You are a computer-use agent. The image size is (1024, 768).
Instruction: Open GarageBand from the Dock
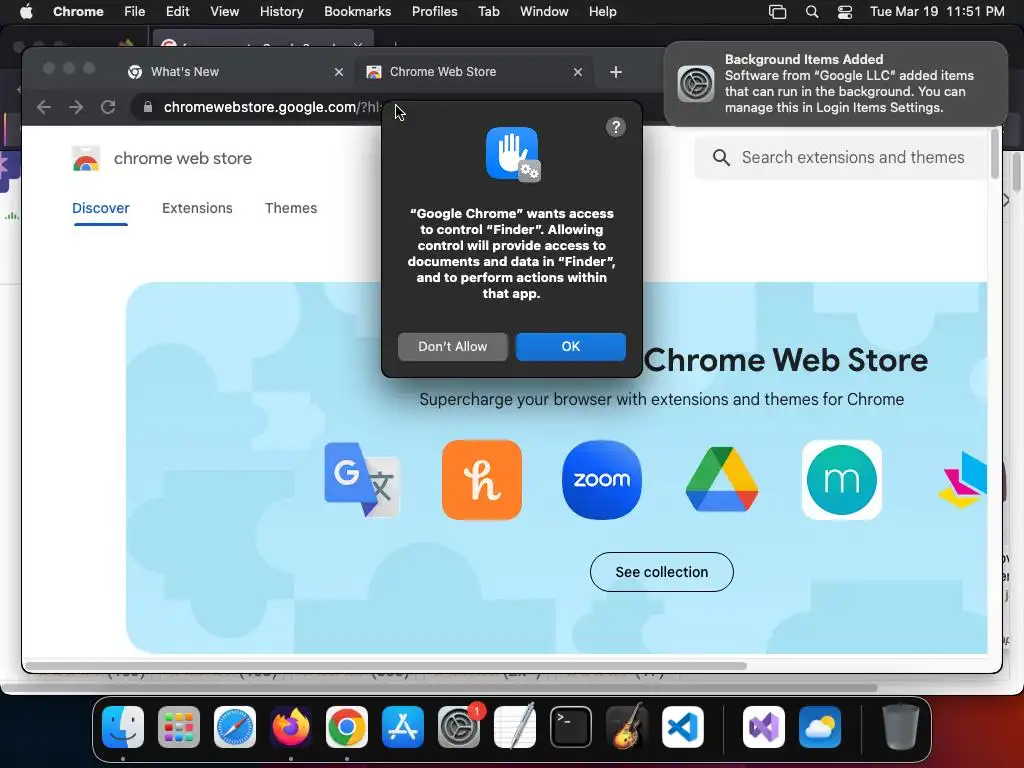(x=627, y=727)
